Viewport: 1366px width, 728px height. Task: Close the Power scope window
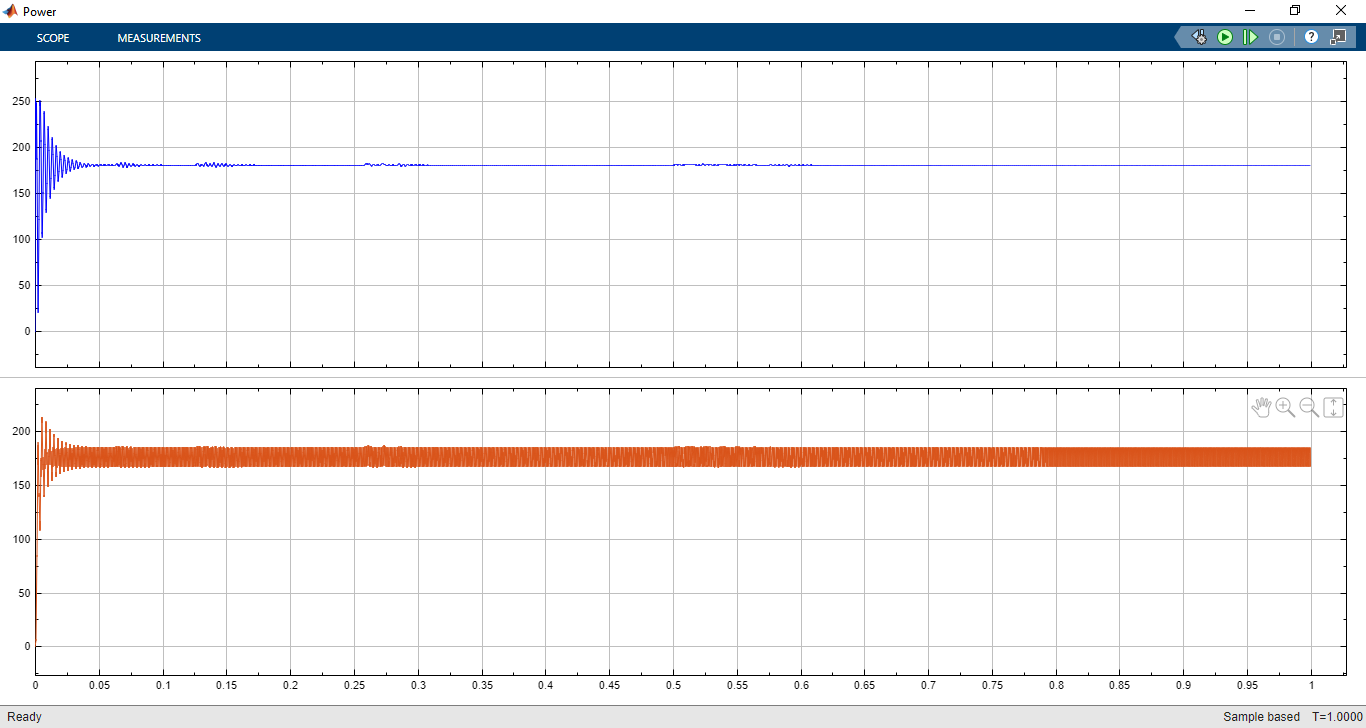point(1342,11)
